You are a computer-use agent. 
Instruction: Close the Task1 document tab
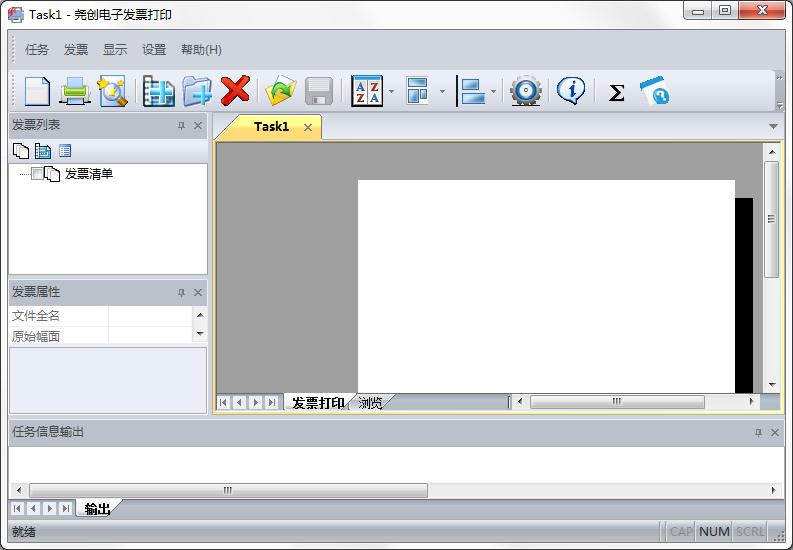click(308, 127)
